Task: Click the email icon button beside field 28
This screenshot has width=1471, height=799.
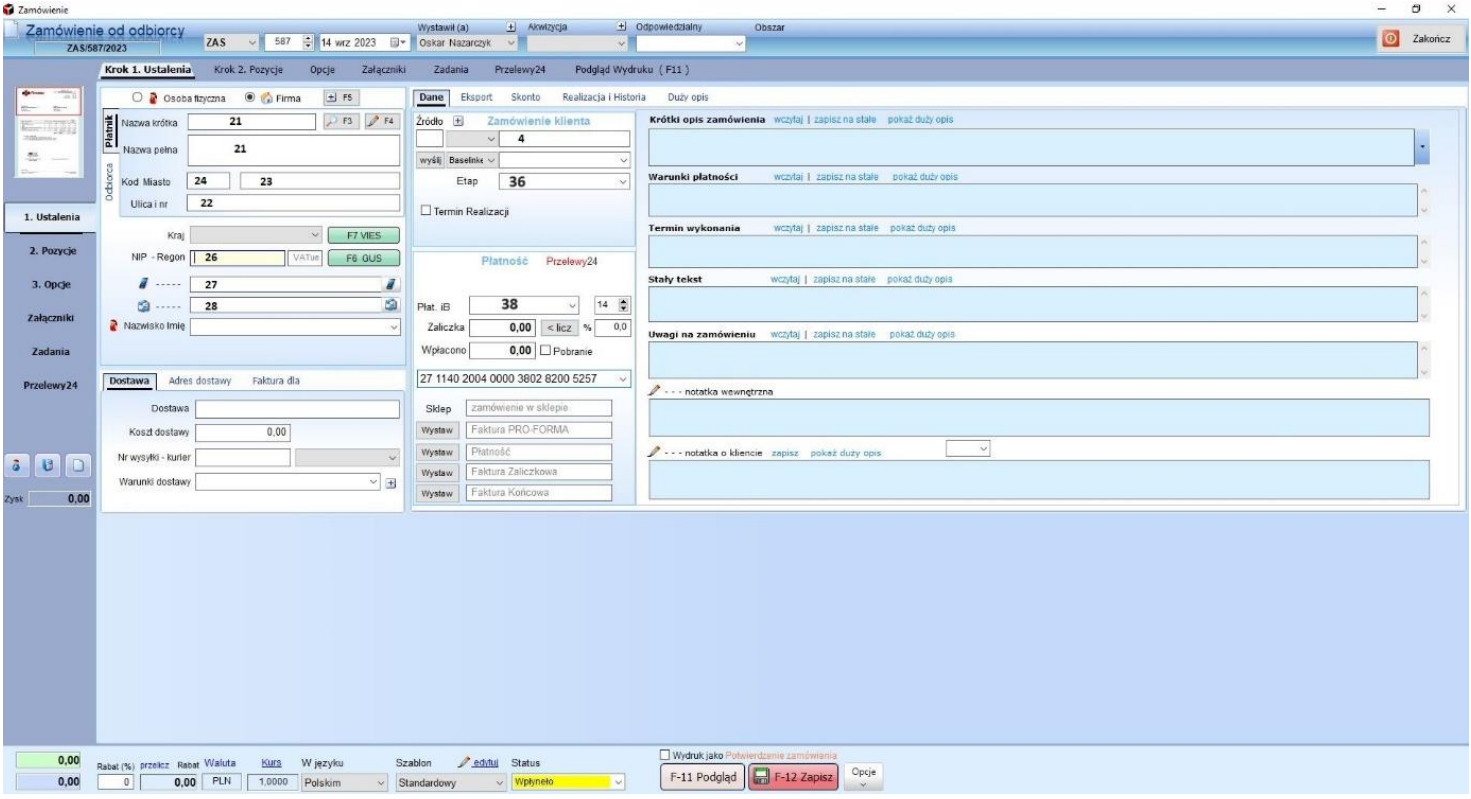Action: click(x=392, y=304)
